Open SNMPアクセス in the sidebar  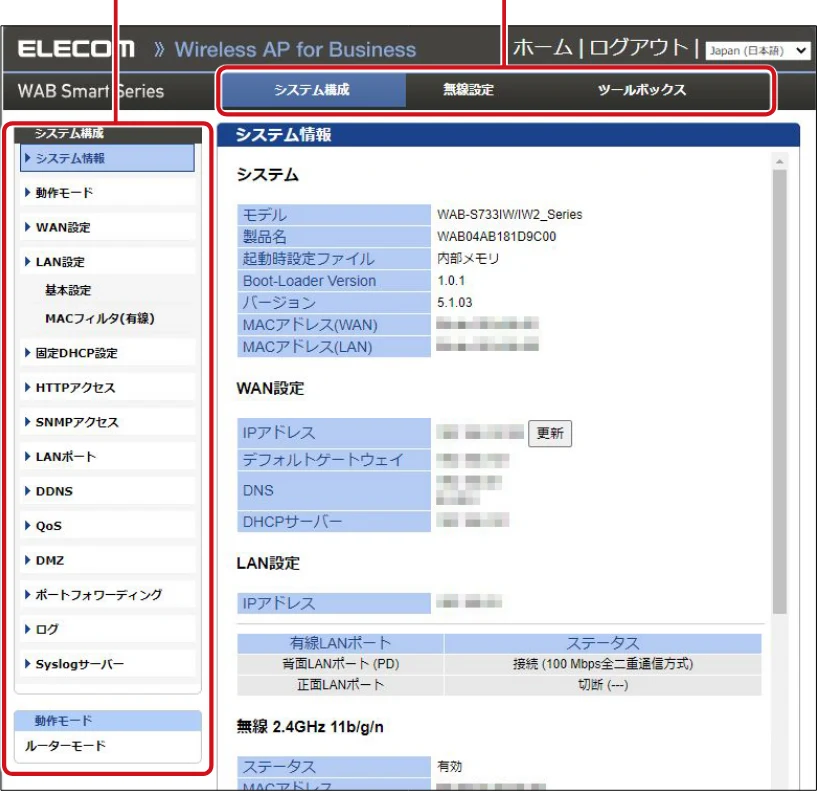coord(107,422)
